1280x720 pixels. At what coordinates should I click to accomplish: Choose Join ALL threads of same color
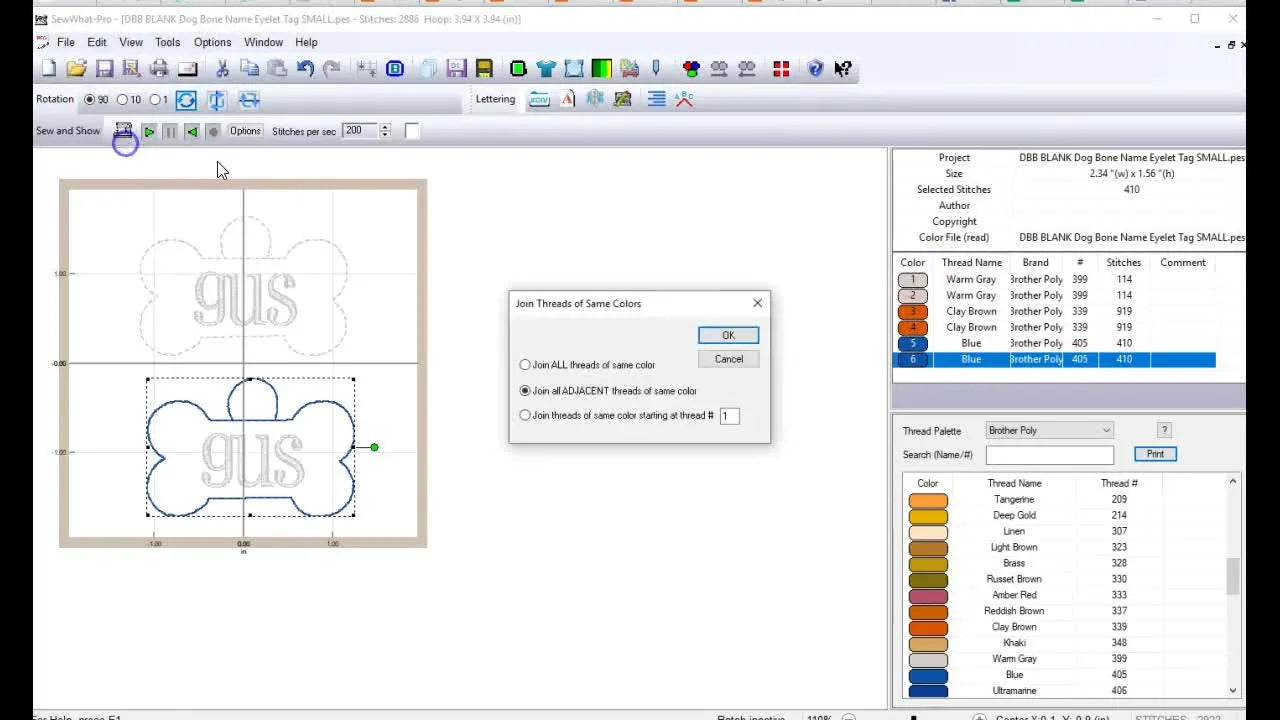tap(525, 365)
